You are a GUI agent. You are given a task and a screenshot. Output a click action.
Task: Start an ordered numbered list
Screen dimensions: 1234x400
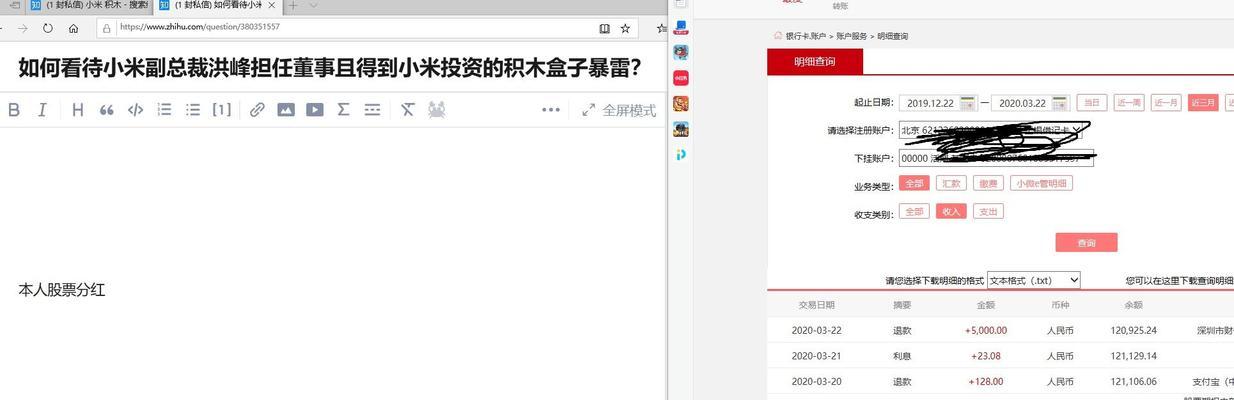[165, 110]
